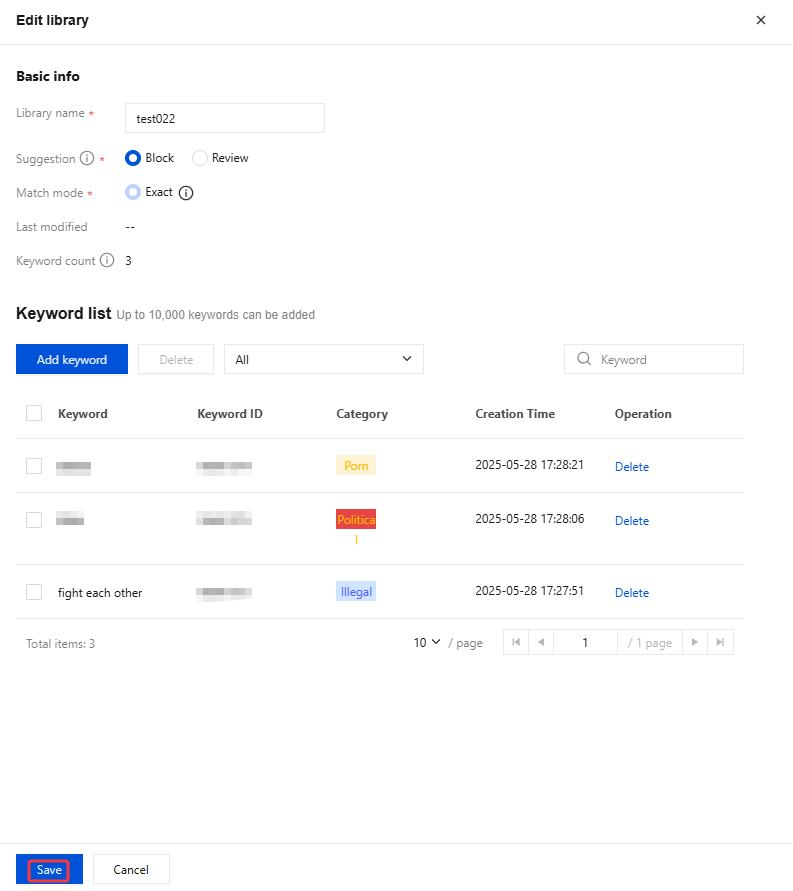The image size is (793, 891).
Task: Go to the first page of keywords
Action: tap(516, 642)
